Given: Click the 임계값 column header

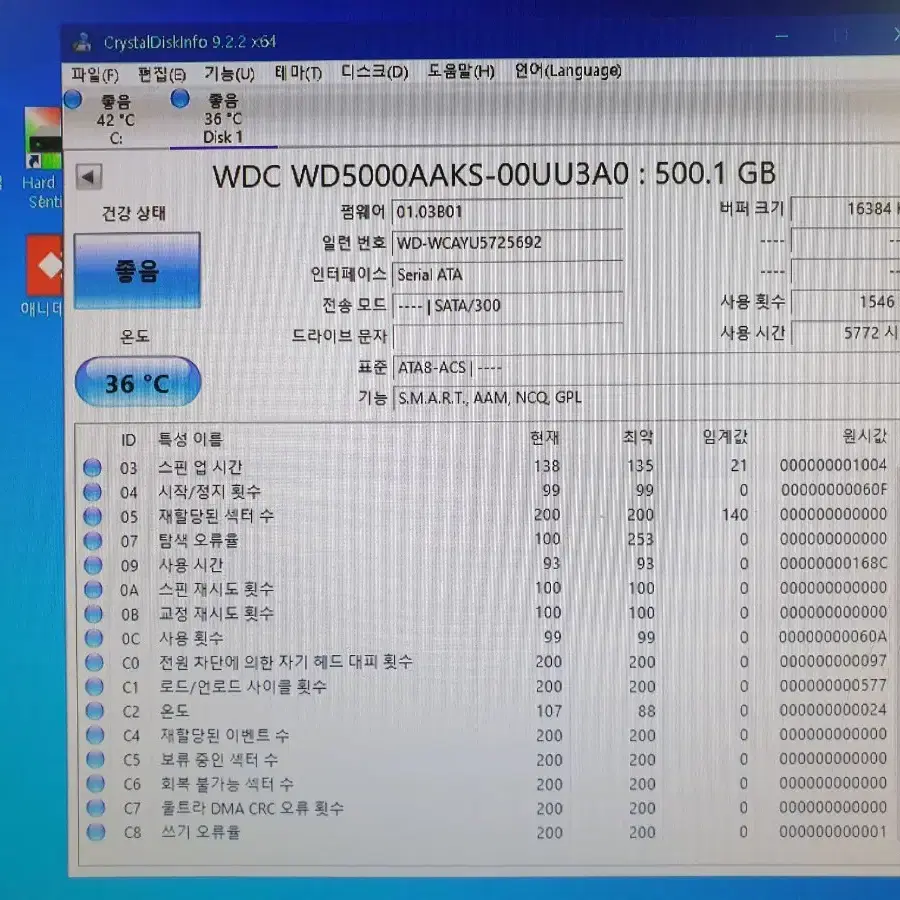Looking at the screenshot, I should (x=725, y=436).
